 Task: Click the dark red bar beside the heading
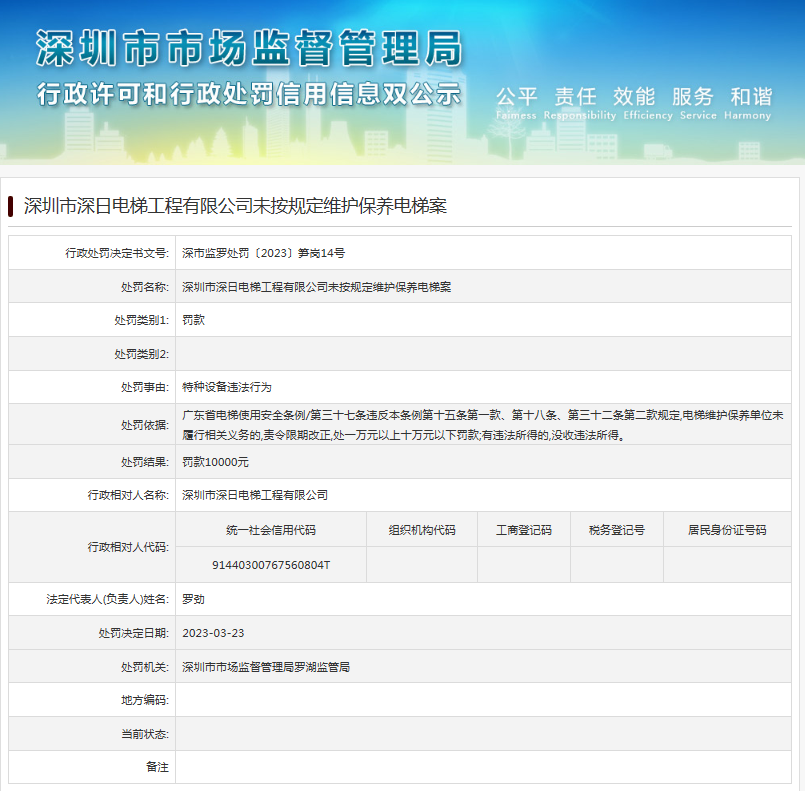point(11,206)
